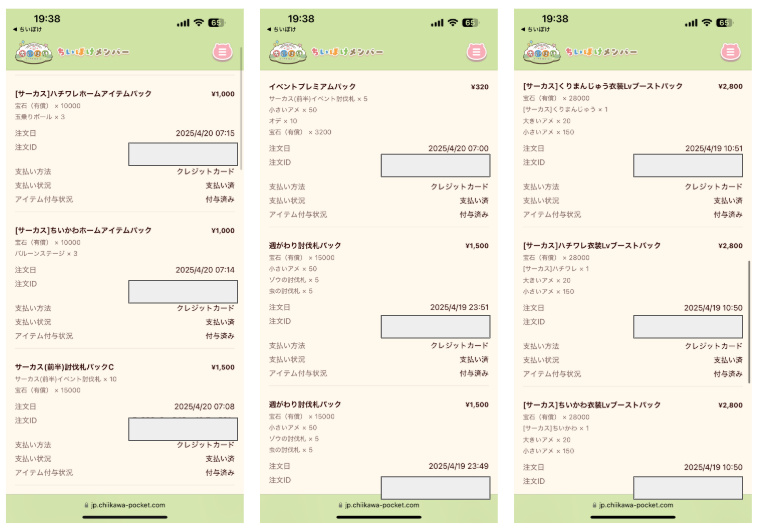757x528 pixels.
Task: Grab the scrollbar thumb in left screenshot
Action: point(241,109)
